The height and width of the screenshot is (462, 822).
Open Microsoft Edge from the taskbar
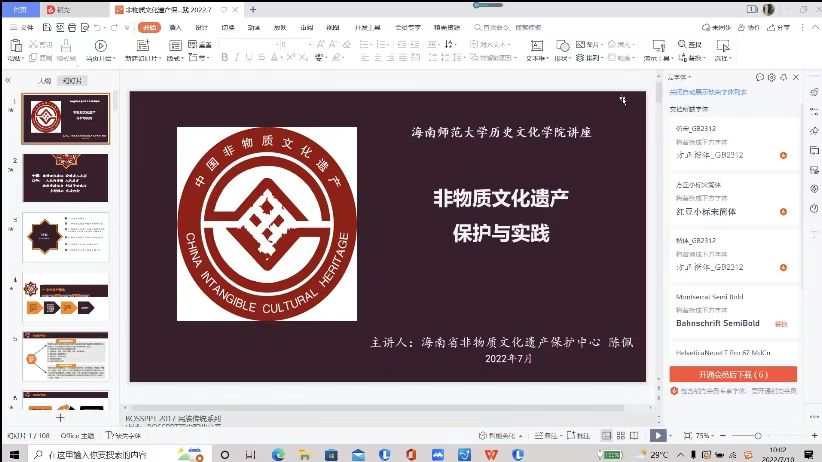click(278, 454)
